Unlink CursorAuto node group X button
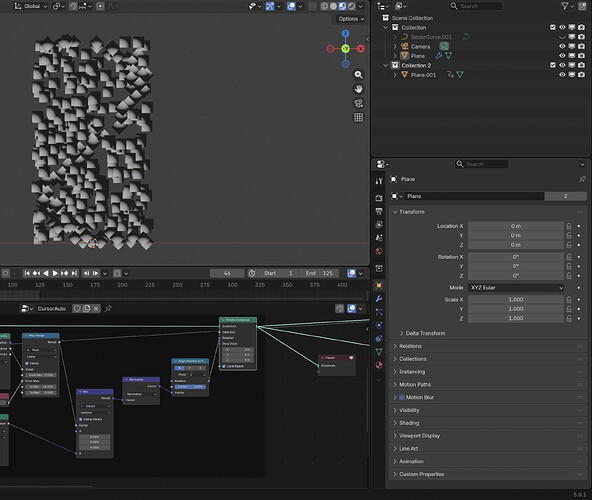 point(96,309)
